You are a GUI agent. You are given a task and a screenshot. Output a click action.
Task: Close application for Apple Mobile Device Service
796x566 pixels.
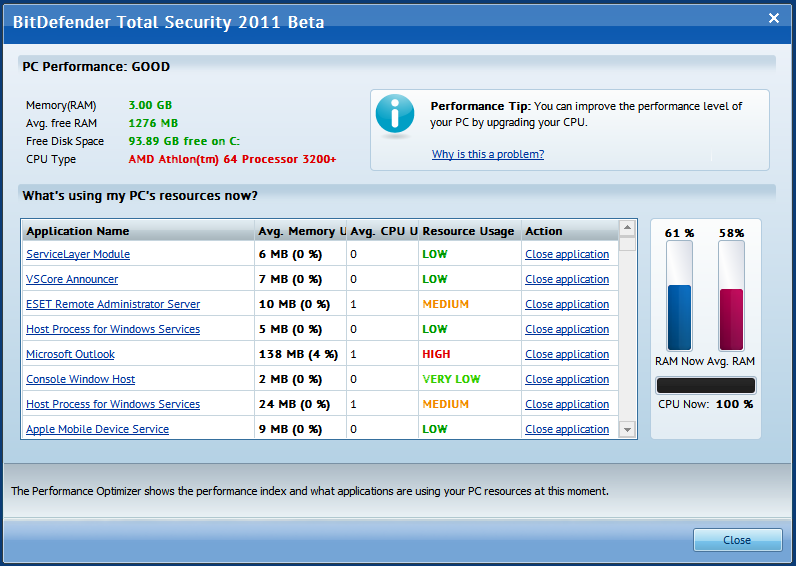click(x=567, y=429)
